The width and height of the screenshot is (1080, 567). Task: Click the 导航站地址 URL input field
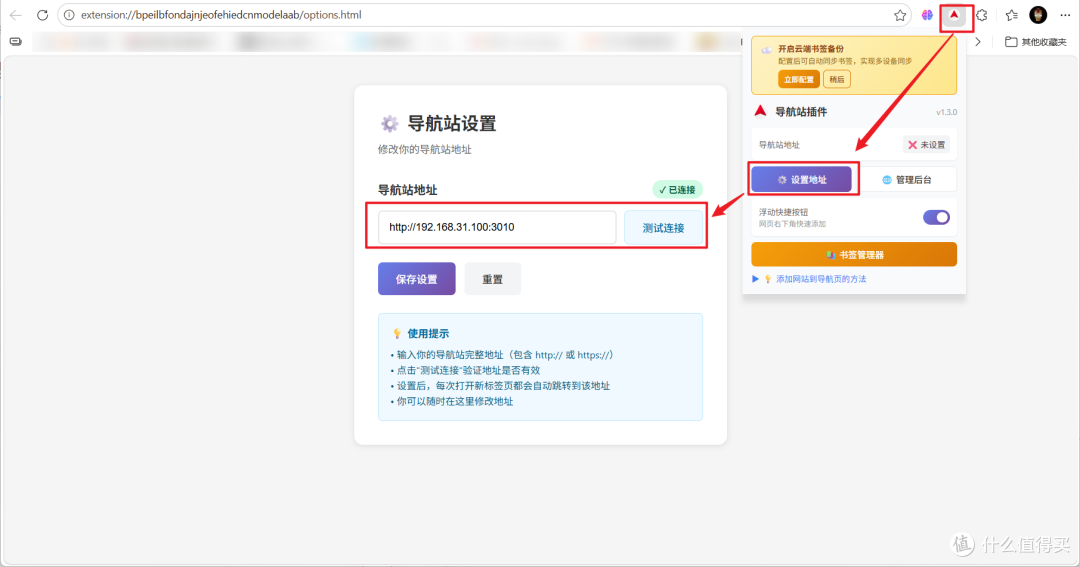point(497,227)
